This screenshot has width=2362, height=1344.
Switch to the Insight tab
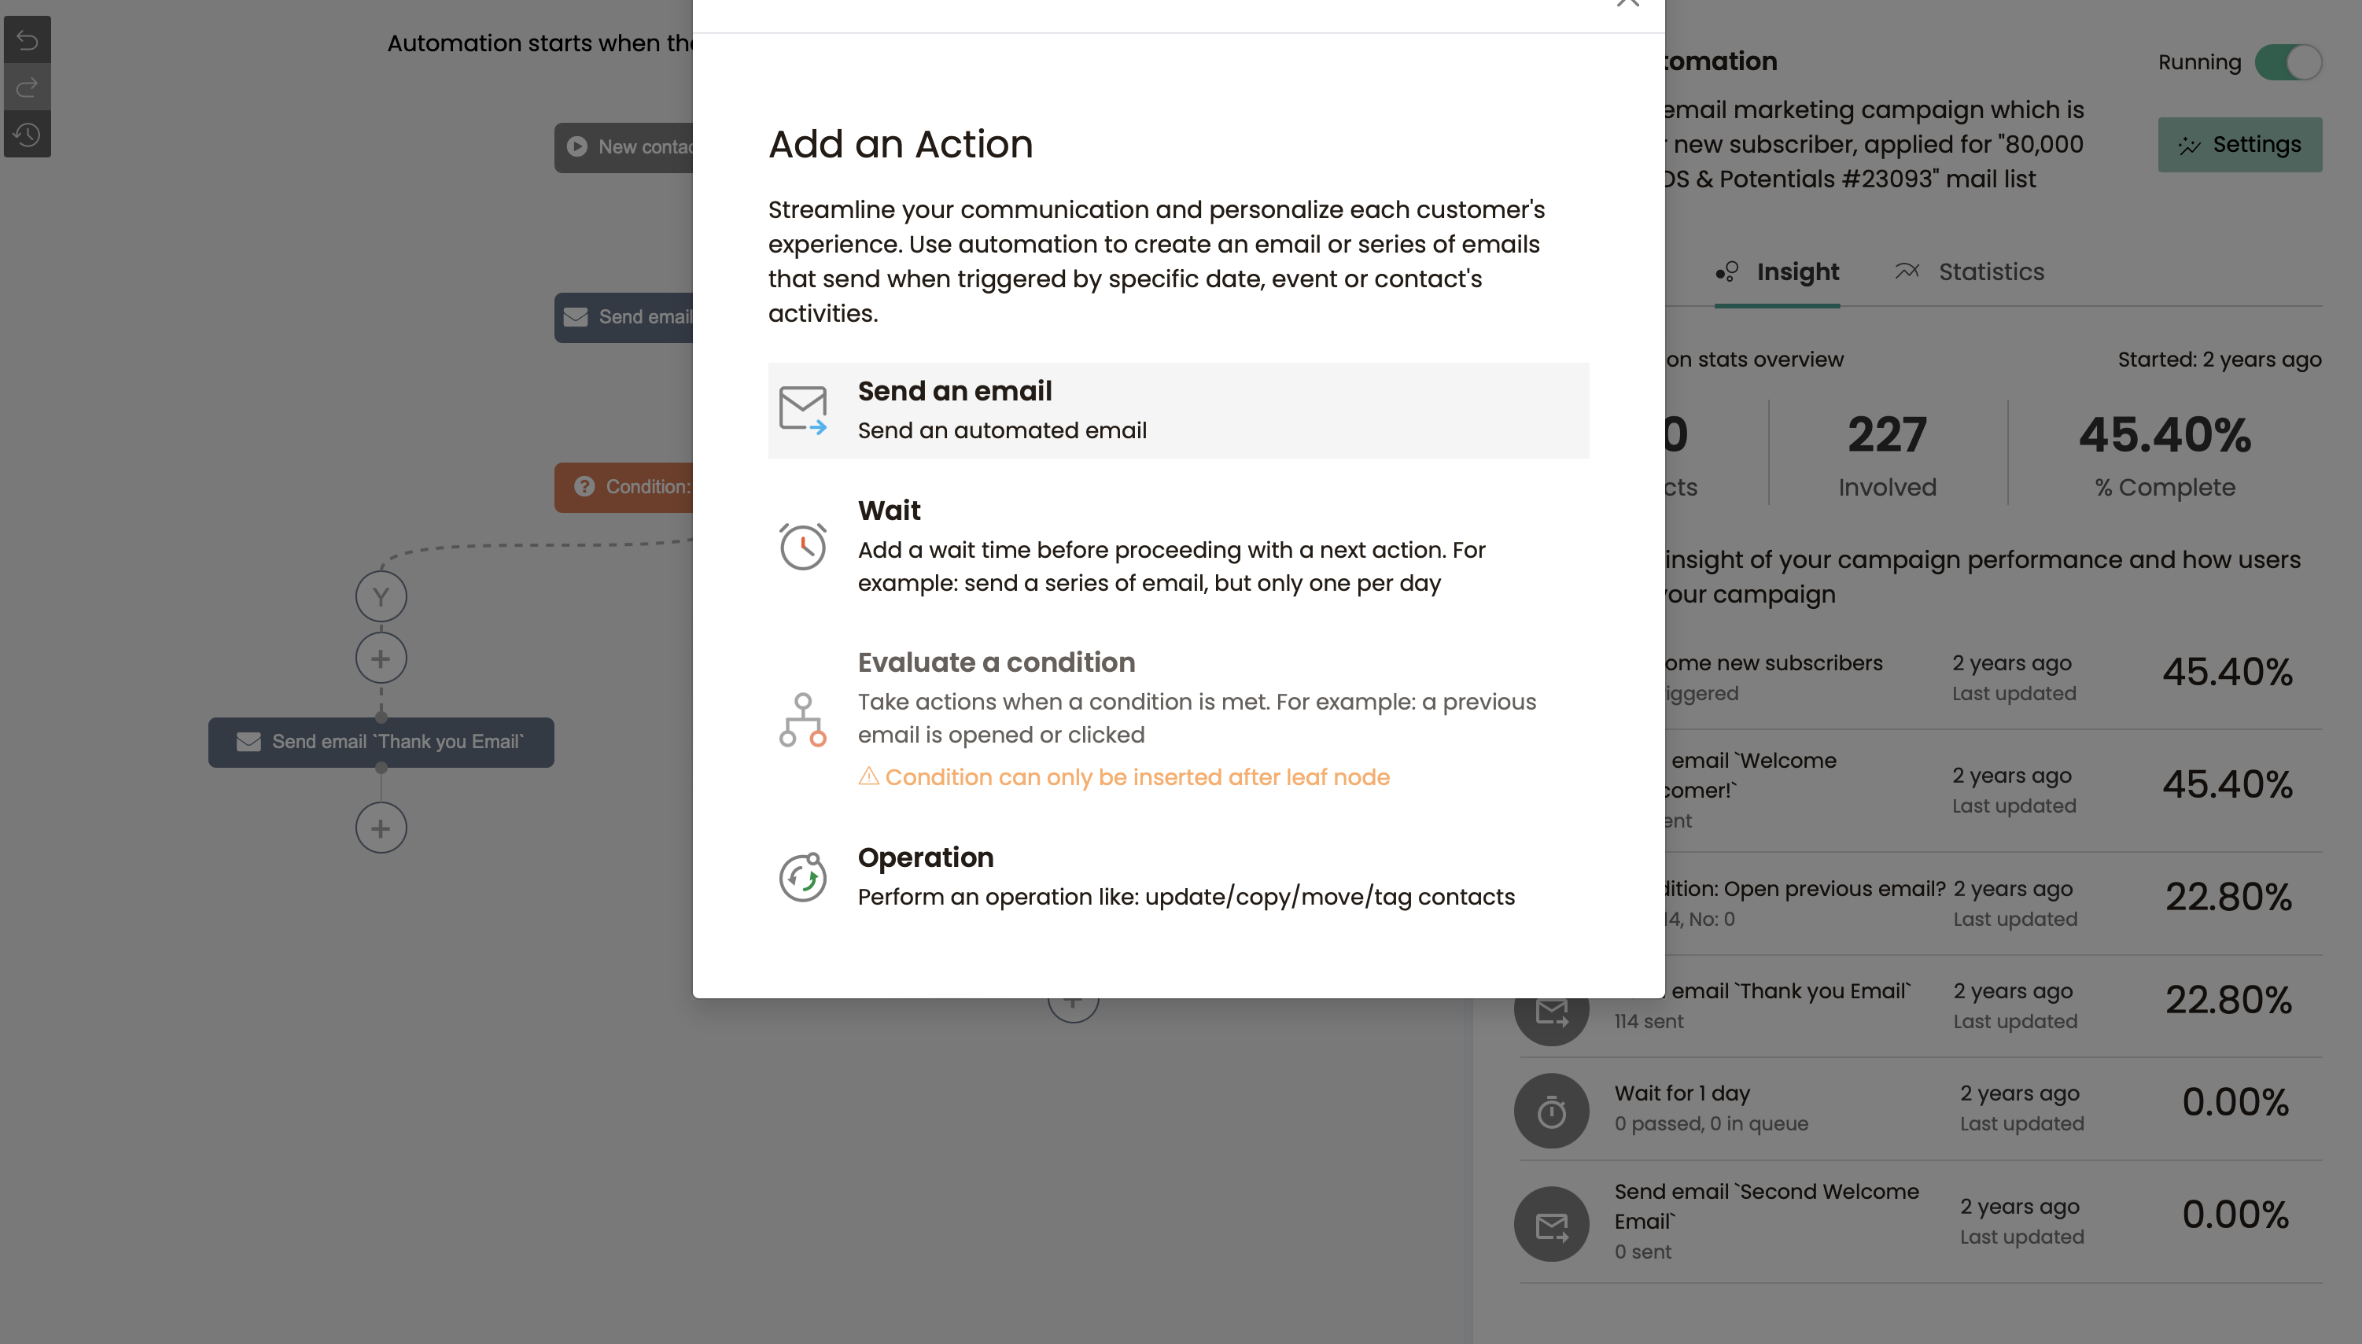pos(1777,272)
